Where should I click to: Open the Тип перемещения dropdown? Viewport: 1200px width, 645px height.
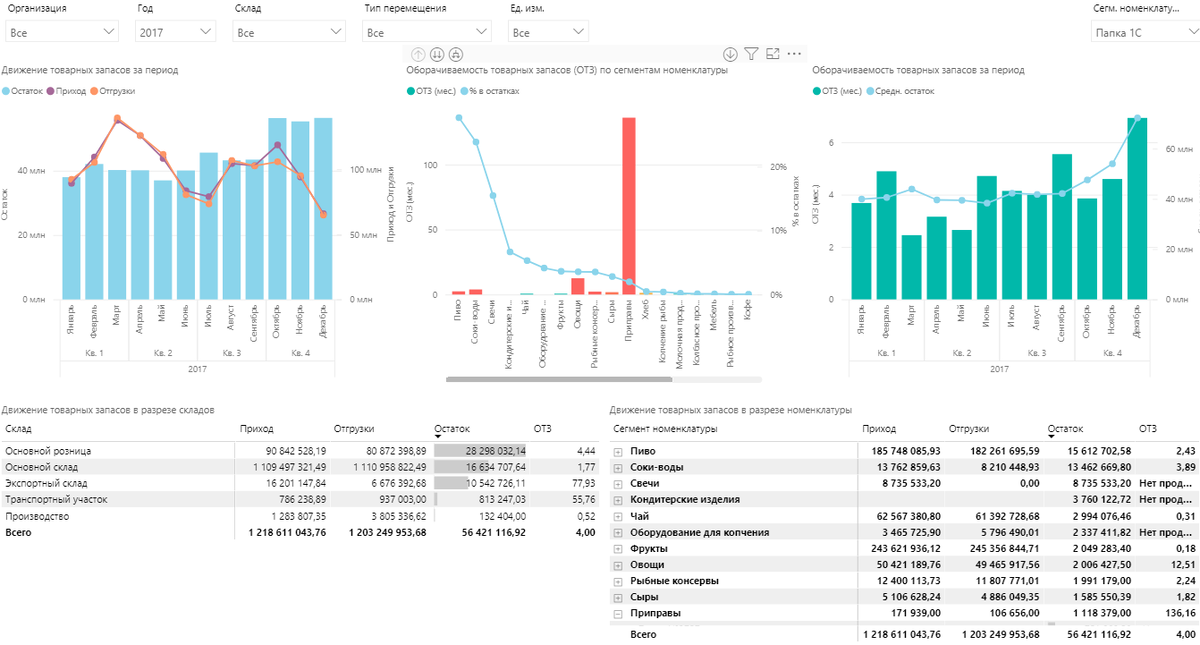tap(424, 32)
